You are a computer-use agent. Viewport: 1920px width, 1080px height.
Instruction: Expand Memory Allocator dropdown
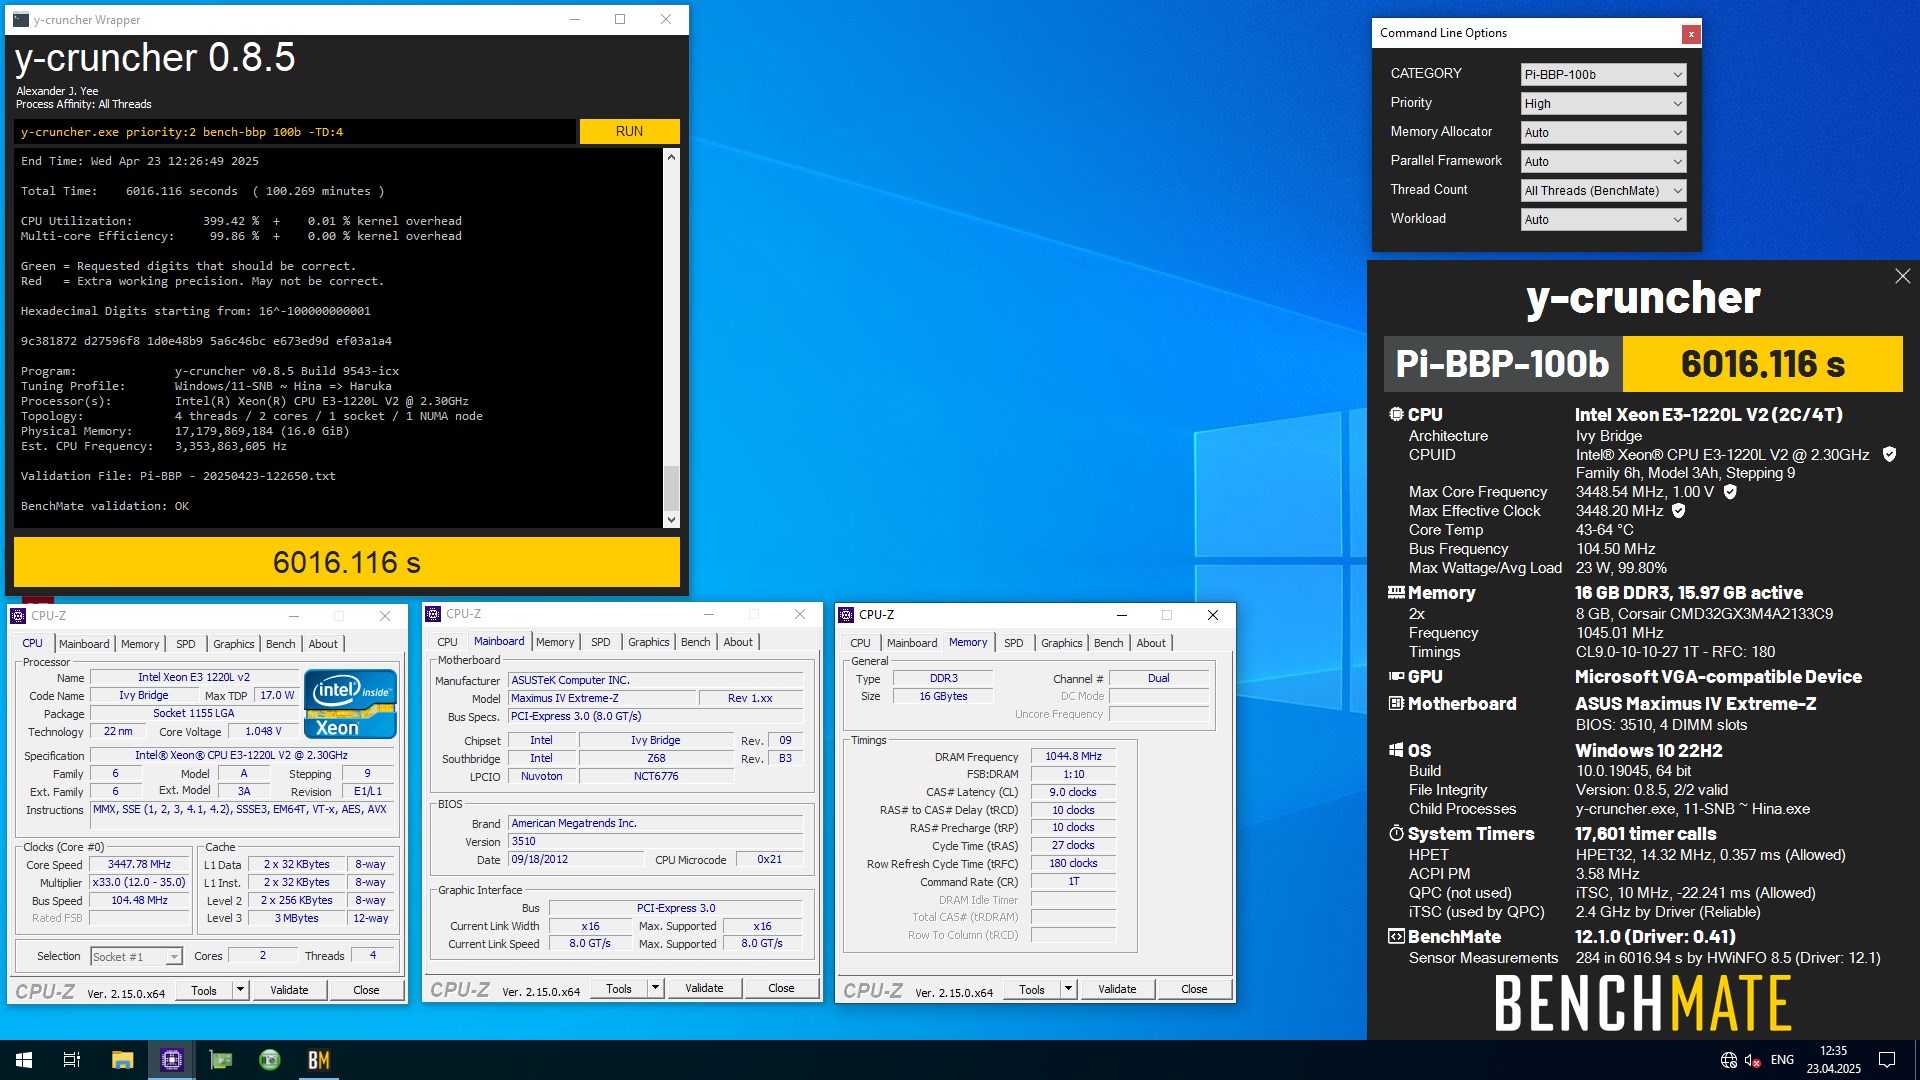1603,133
